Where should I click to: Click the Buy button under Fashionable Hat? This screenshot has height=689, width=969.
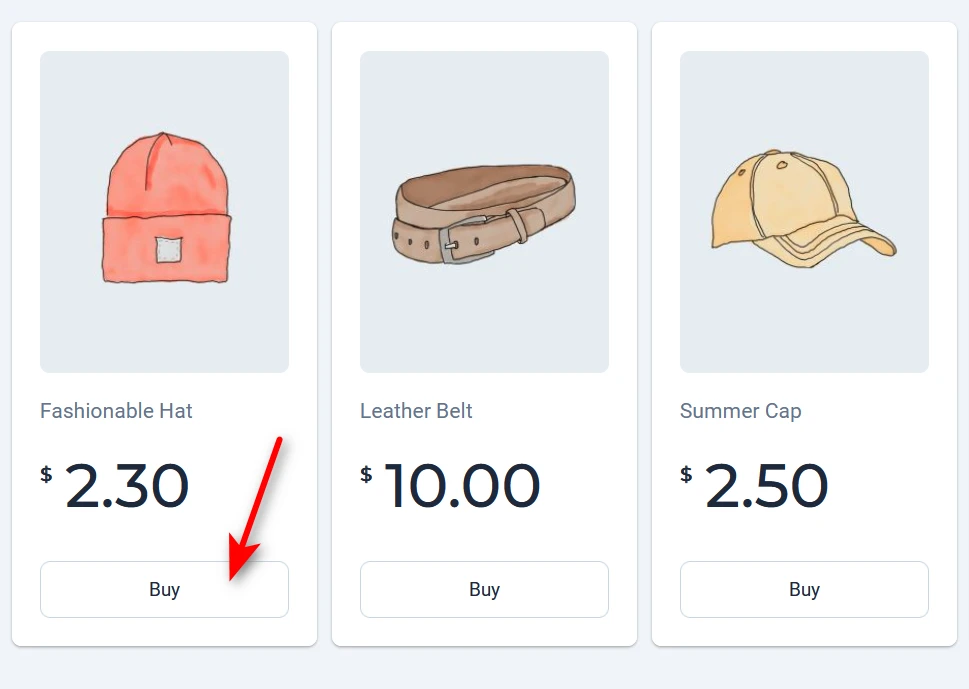[x=164, y=589]
